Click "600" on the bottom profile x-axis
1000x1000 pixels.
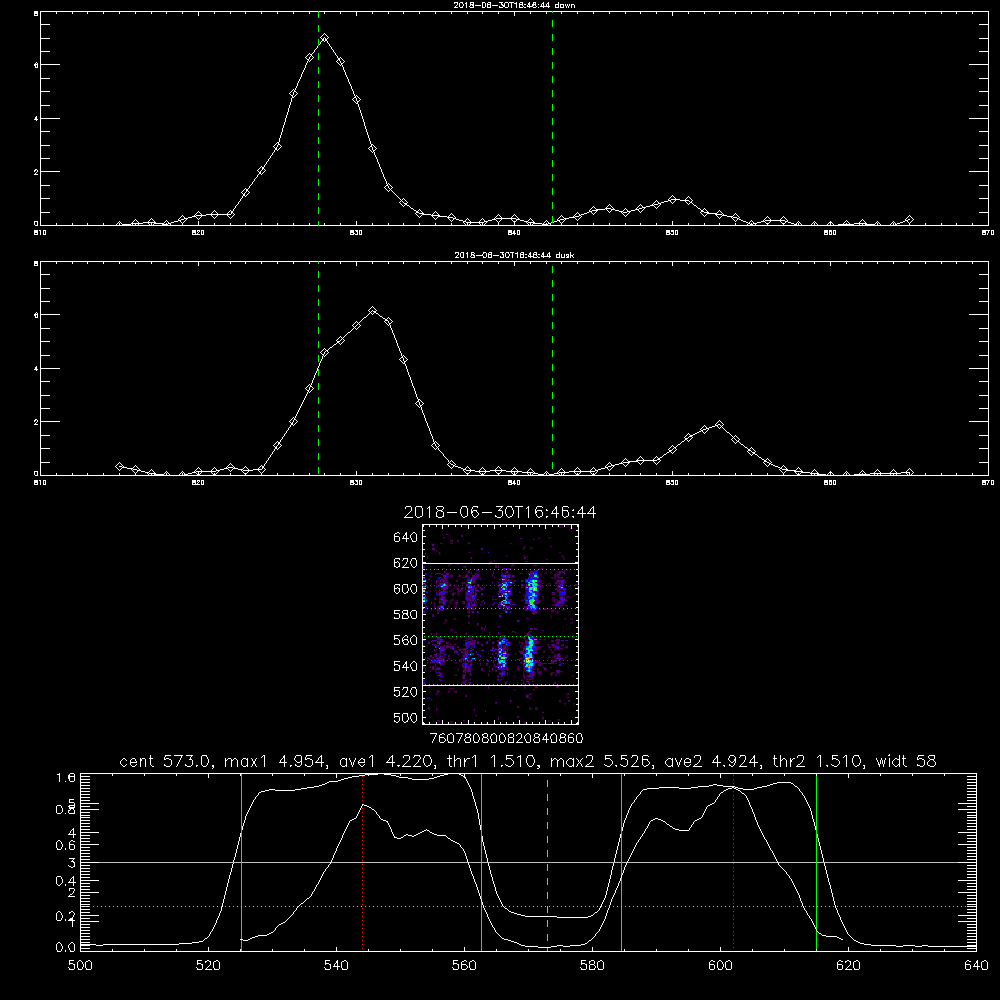[720, 966]
